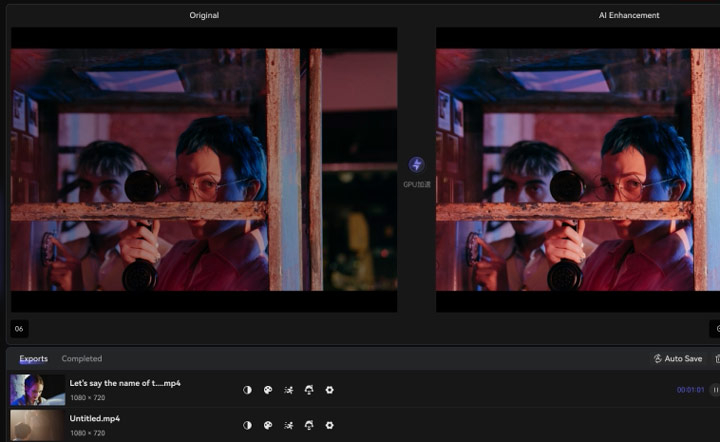The height and width of the screenshot is (442, 720).
Task: Select thumbnail of Let's say the name video
Action: click(x=37, y=390)
